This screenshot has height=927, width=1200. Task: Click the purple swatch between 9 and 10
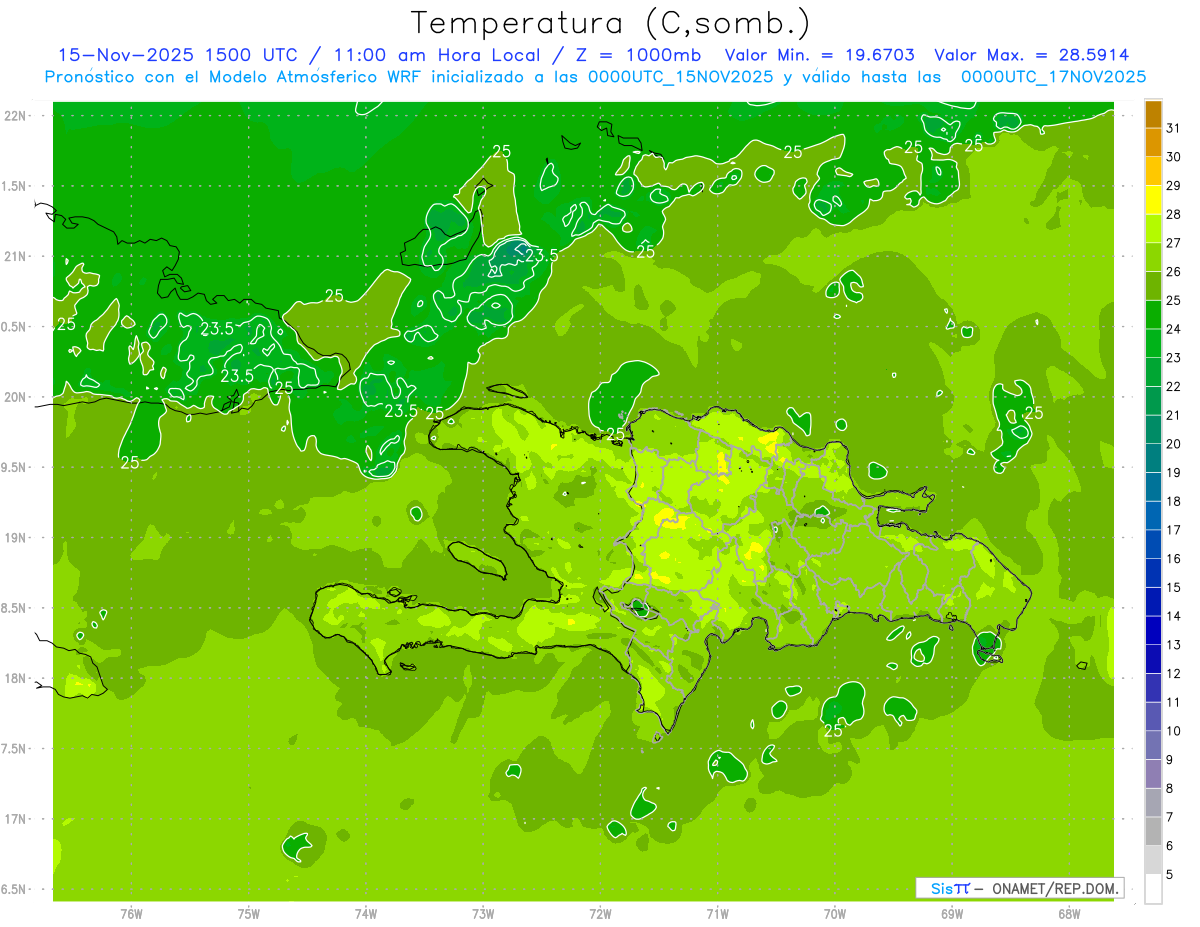[x=1153, y=745]
